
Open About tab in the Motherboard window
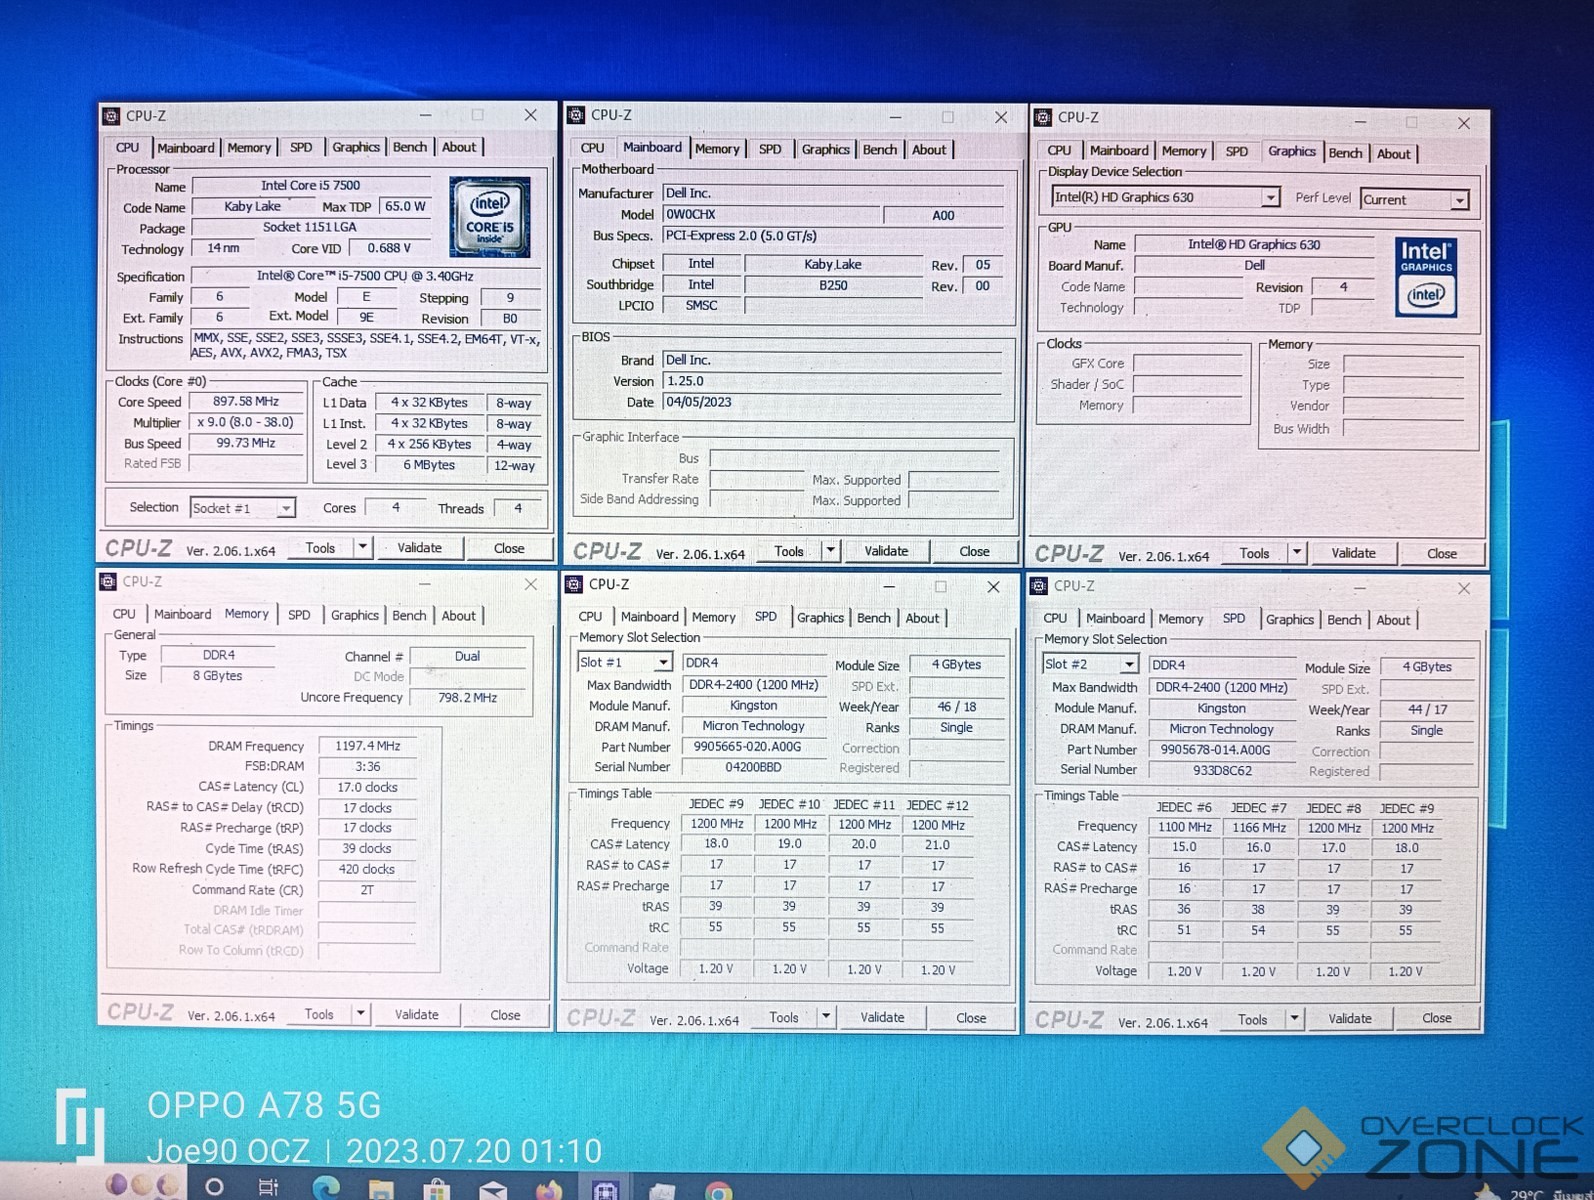tap(928, 150)
